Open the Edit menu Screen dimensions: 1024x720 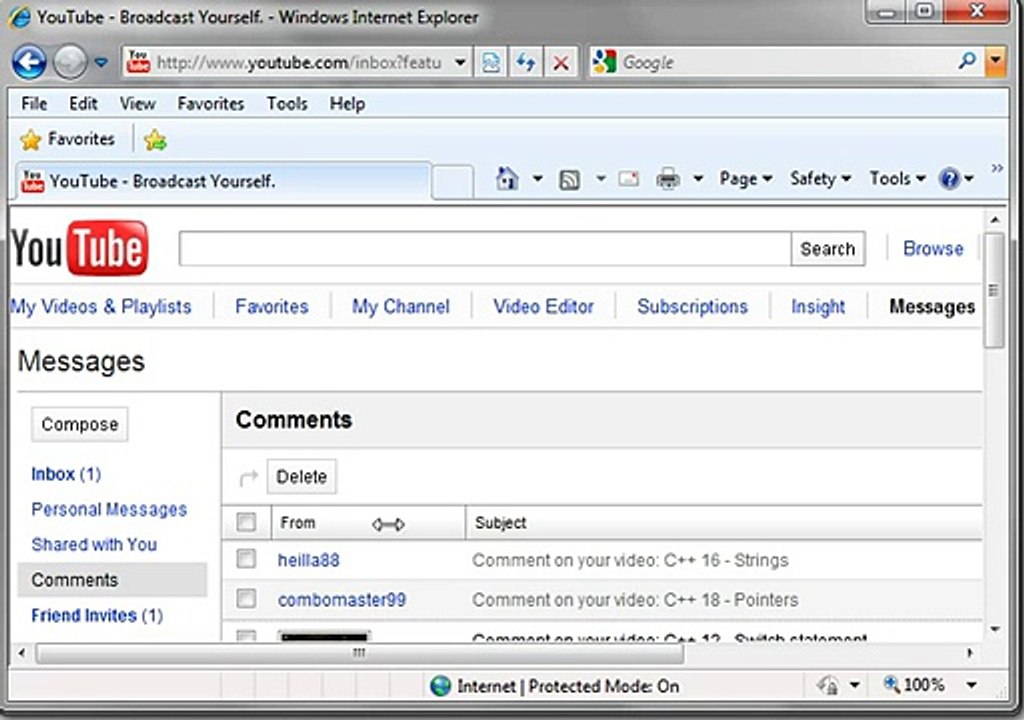point(83,104)
